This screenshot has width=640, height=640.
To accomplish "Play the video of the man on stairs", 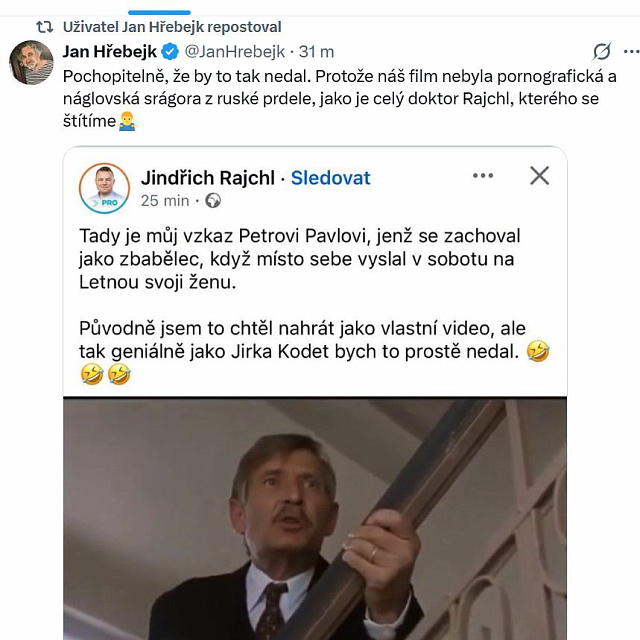I will [315, 520].
